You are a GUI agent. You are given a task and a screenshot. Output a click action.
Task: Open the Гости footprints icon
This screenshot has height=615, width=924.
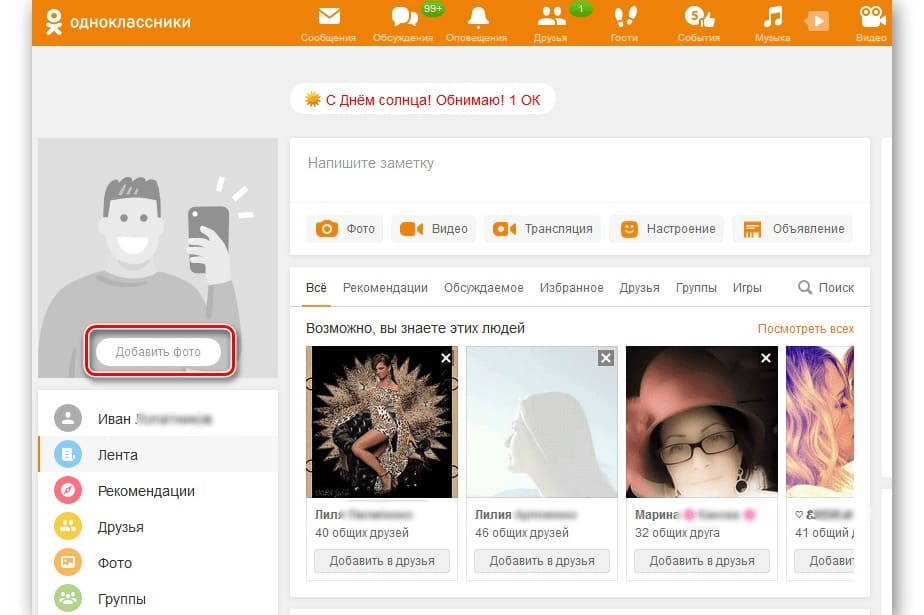click(625, 17)
